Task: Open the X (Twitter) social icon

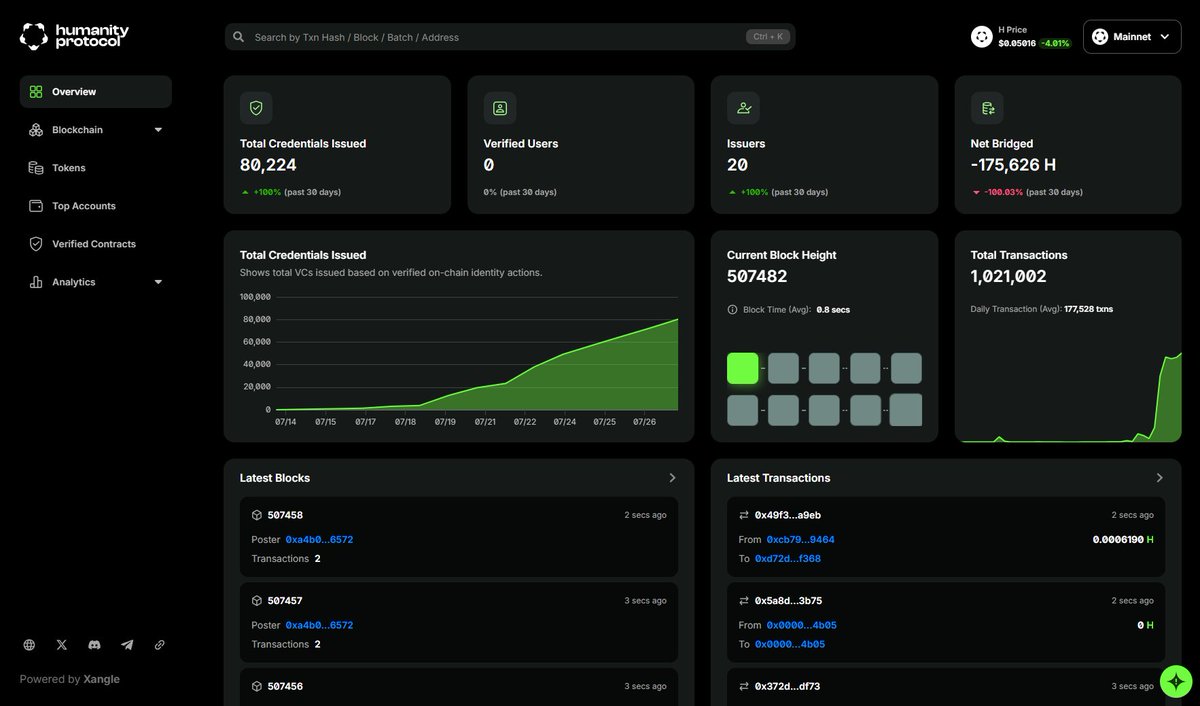Action: point(62,645)
